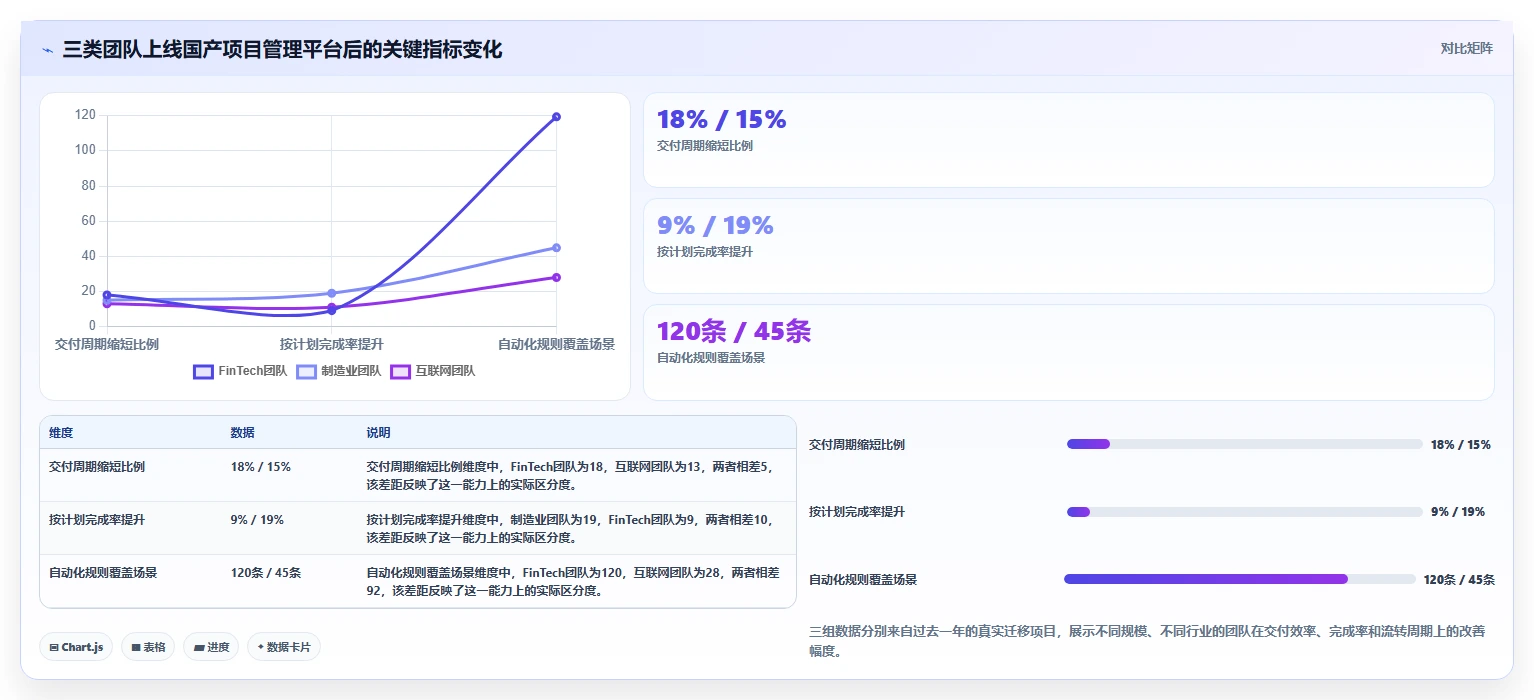Click the 按计划完成率提升 progress bar
The height and width of the screenshot is (700, 1534).
click(1244, 512)
